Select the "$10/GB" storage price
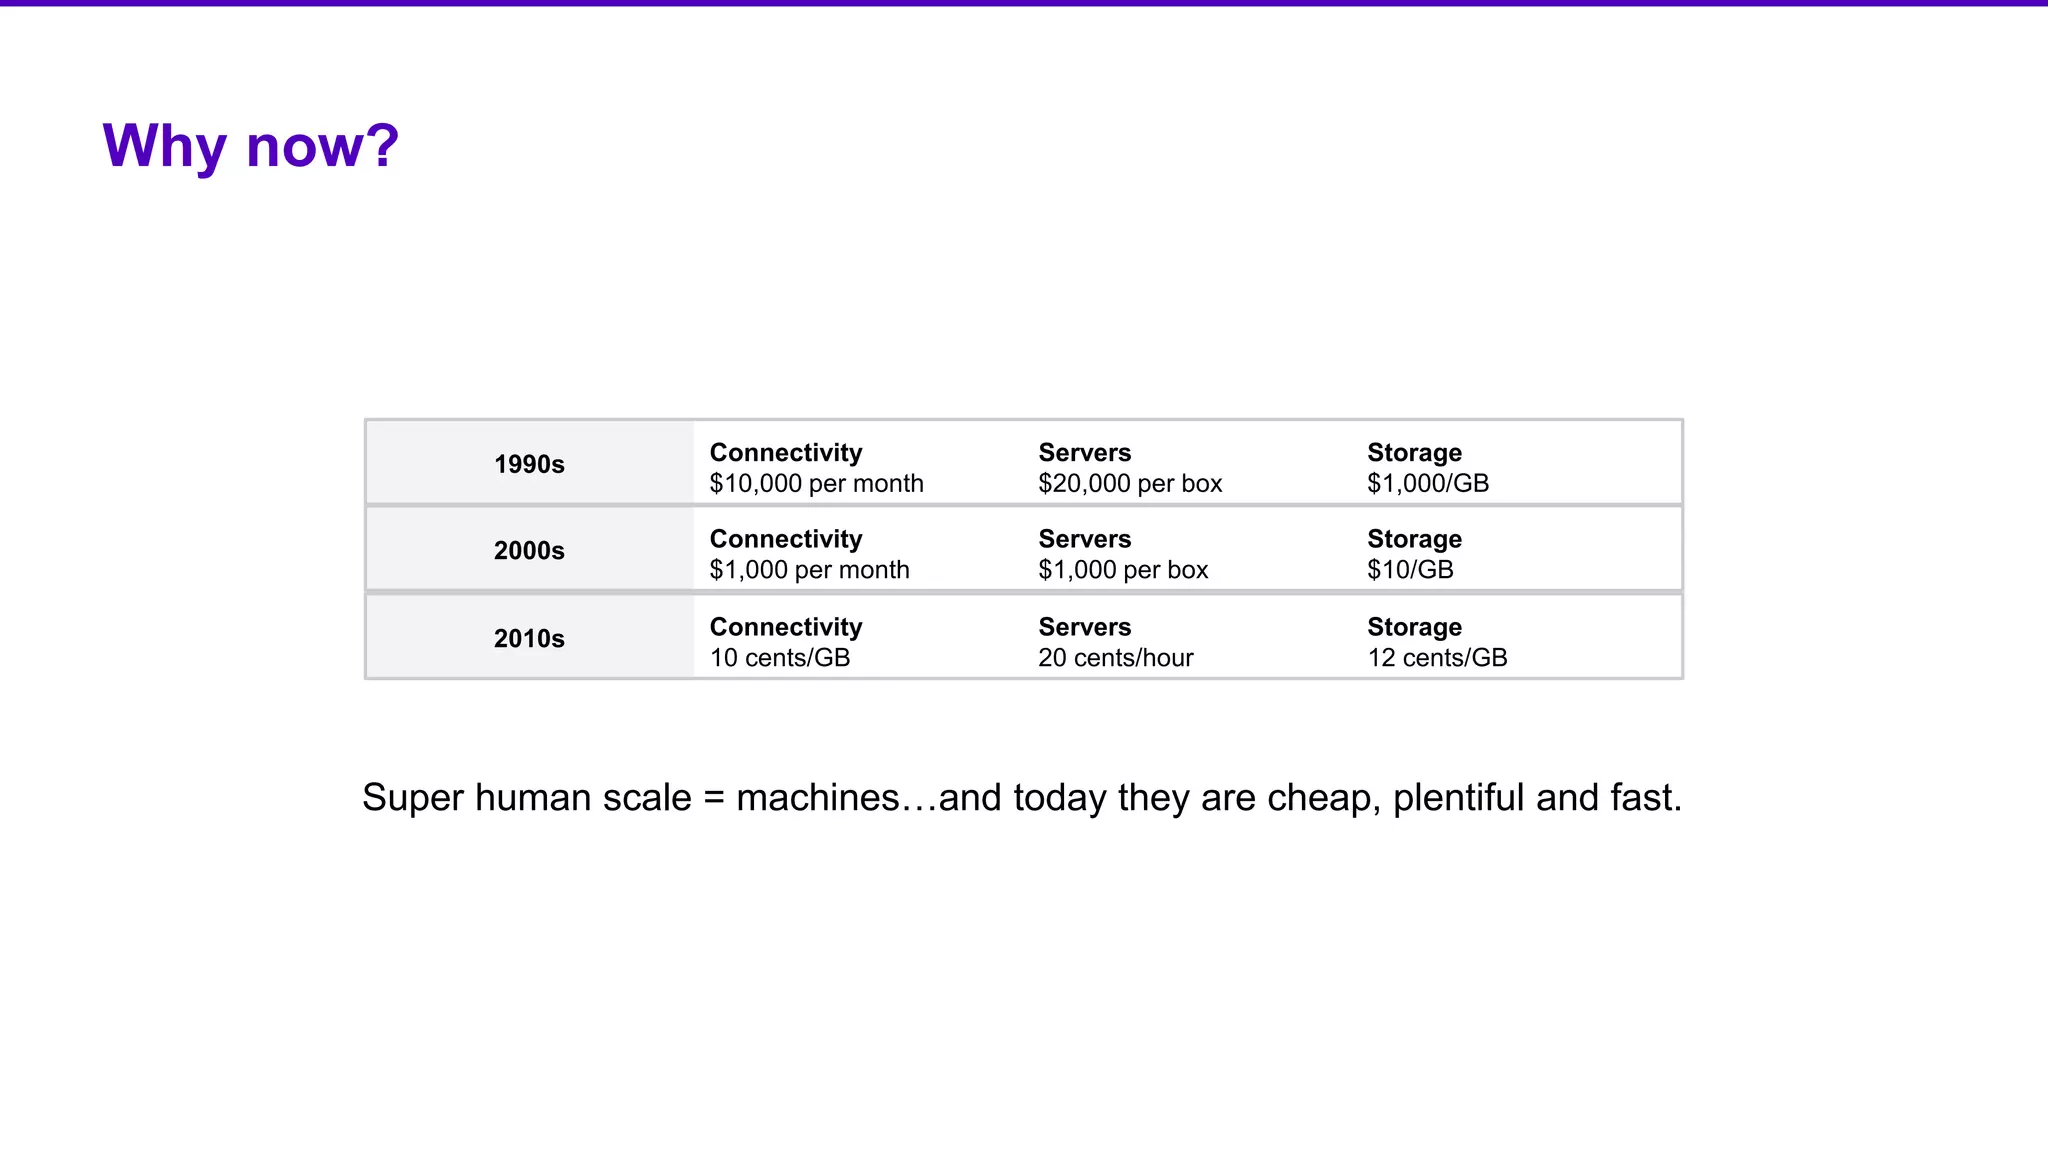2048x1152 pixels. pos(1410,570)
